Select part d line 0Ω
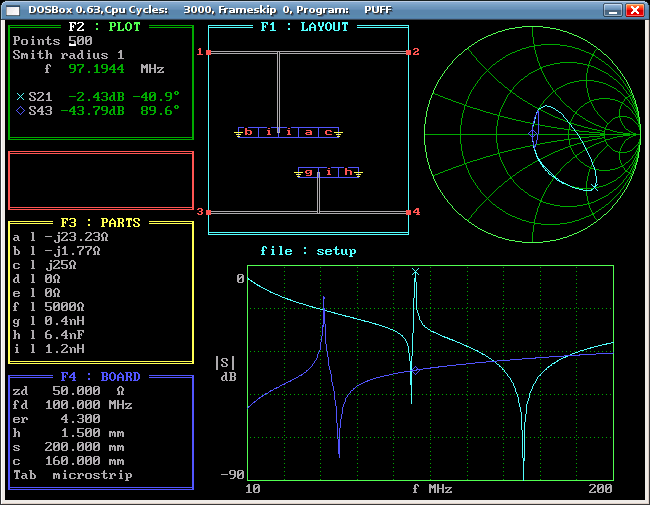Screen dimensions: 650x505 [36, 279]
